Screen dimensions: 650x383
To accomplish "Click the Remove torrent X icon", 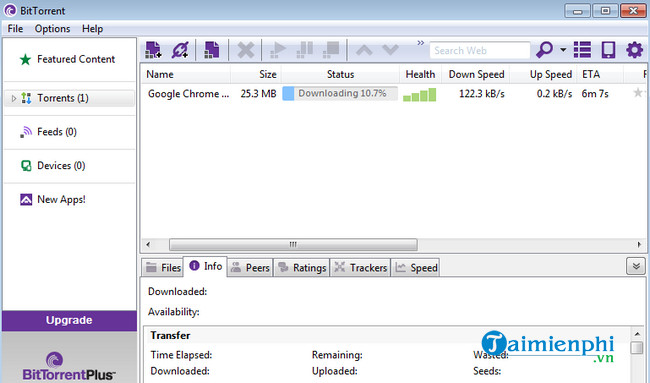I will click(x=245, y=50).
